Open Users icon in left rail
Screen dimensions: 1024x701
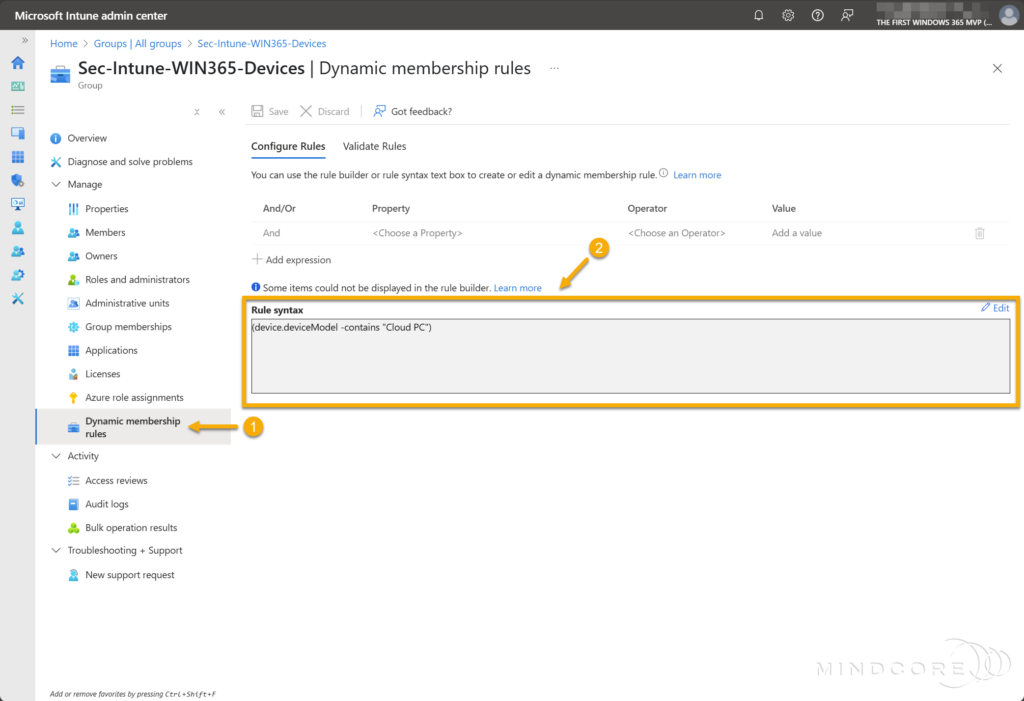[x=18, y=227]
